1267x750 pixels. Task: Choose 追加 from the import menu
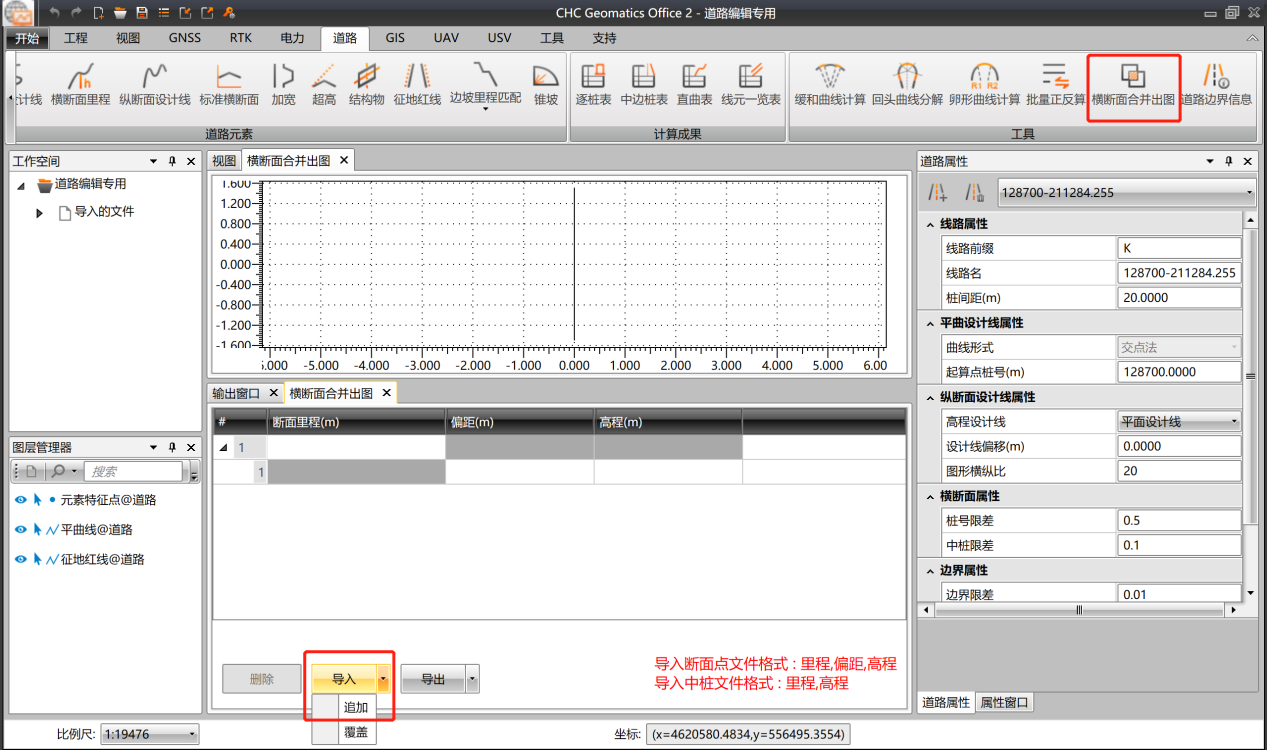click(x=355, y=707)
